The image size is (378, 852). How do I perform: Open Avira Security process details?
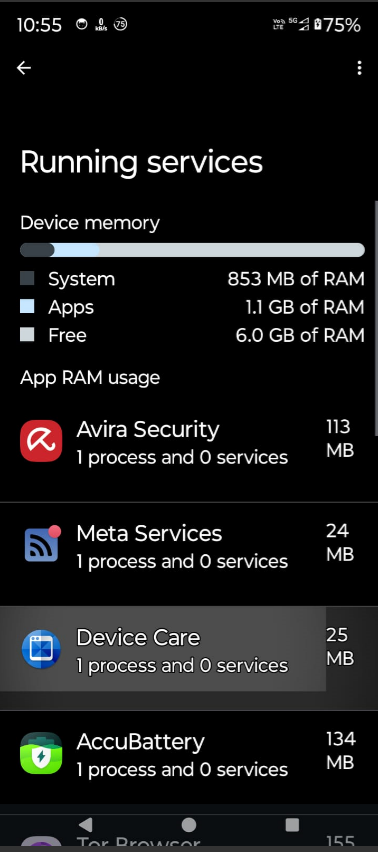click(189, 441)
